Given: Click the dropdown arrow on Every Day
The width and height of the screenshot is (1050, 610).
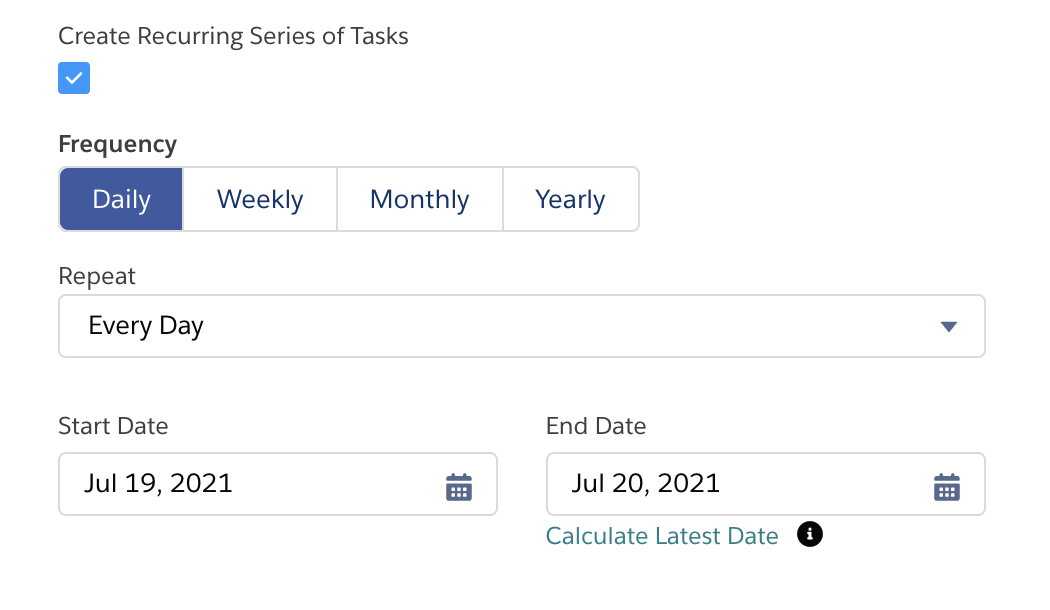Looking at the screenshot, I should click(x=949, y=325).
